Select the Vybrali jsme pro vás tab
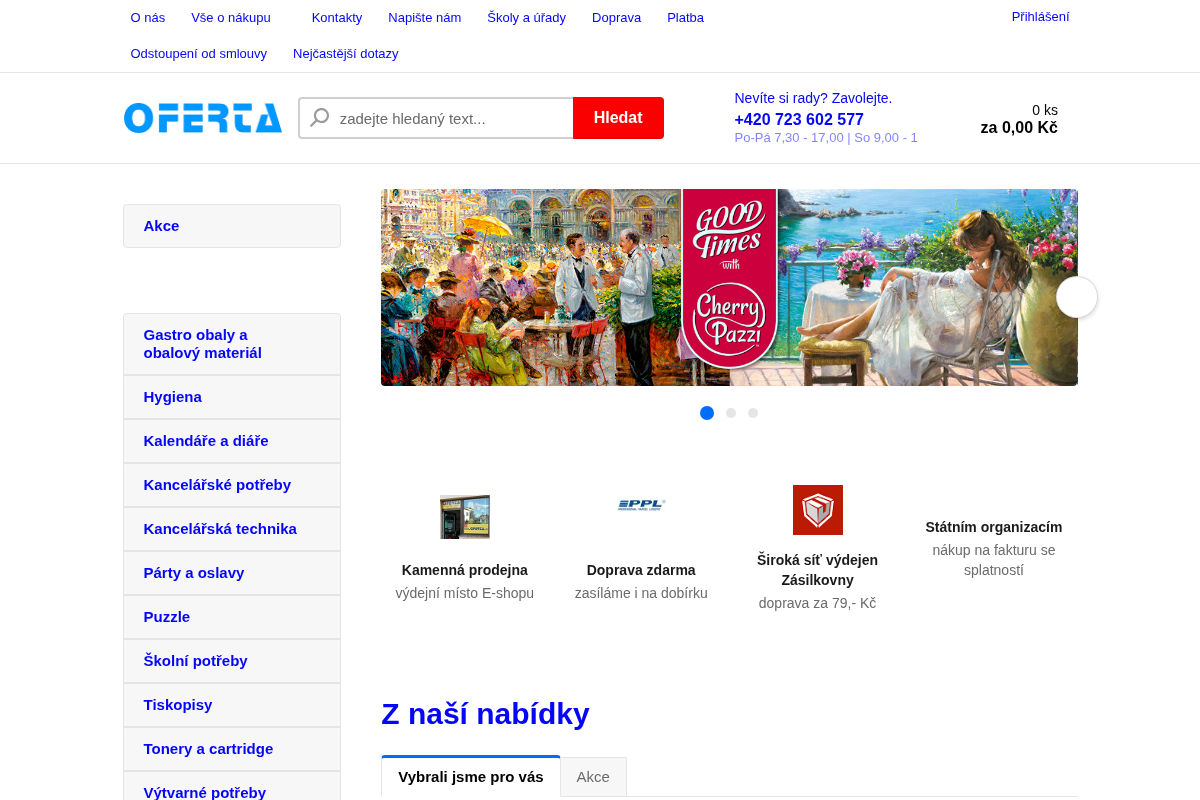1200x800 pixels. click(x=471, y=777)
